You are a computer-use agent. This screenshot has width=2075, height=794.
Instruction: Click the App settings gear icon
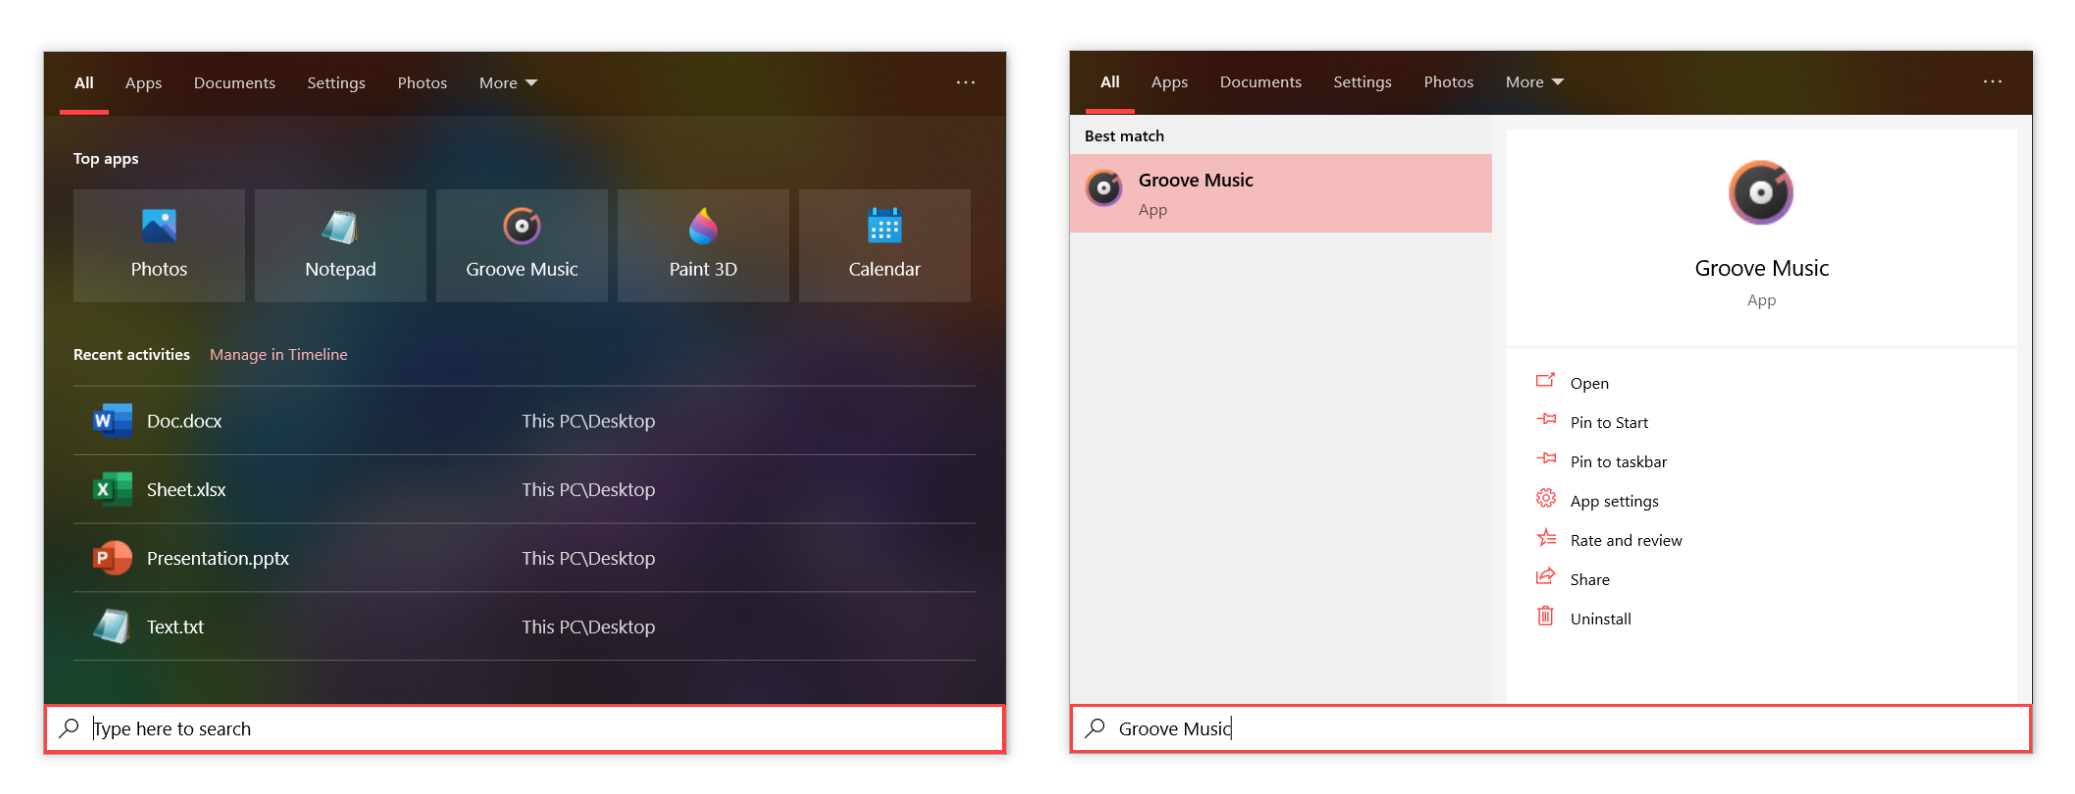click(x=1546, y=498)
